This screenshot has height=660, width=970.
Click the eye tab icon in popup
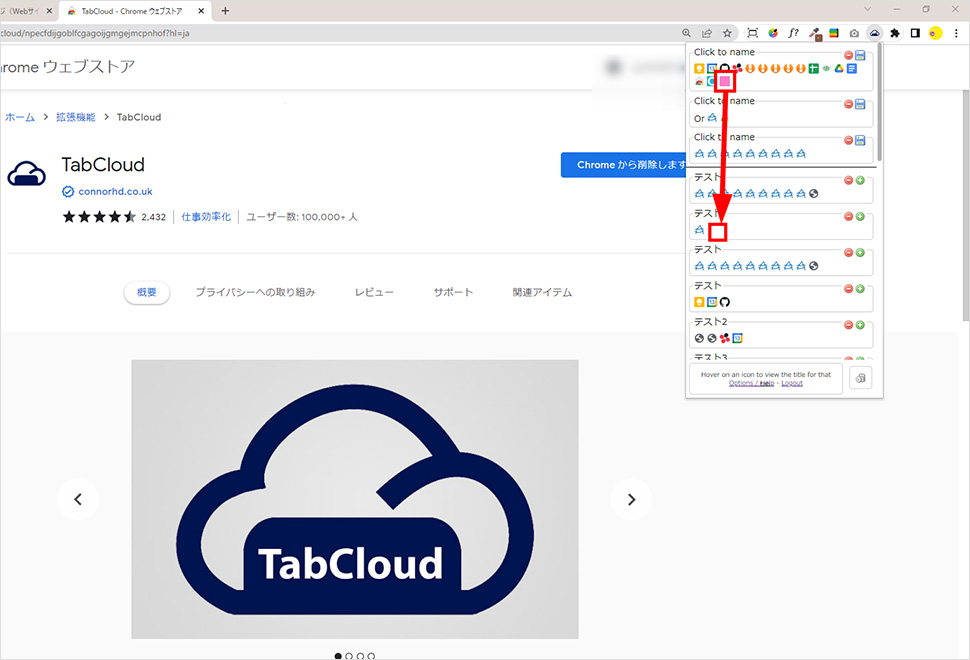pyautogui.click(x=826, y=68)
